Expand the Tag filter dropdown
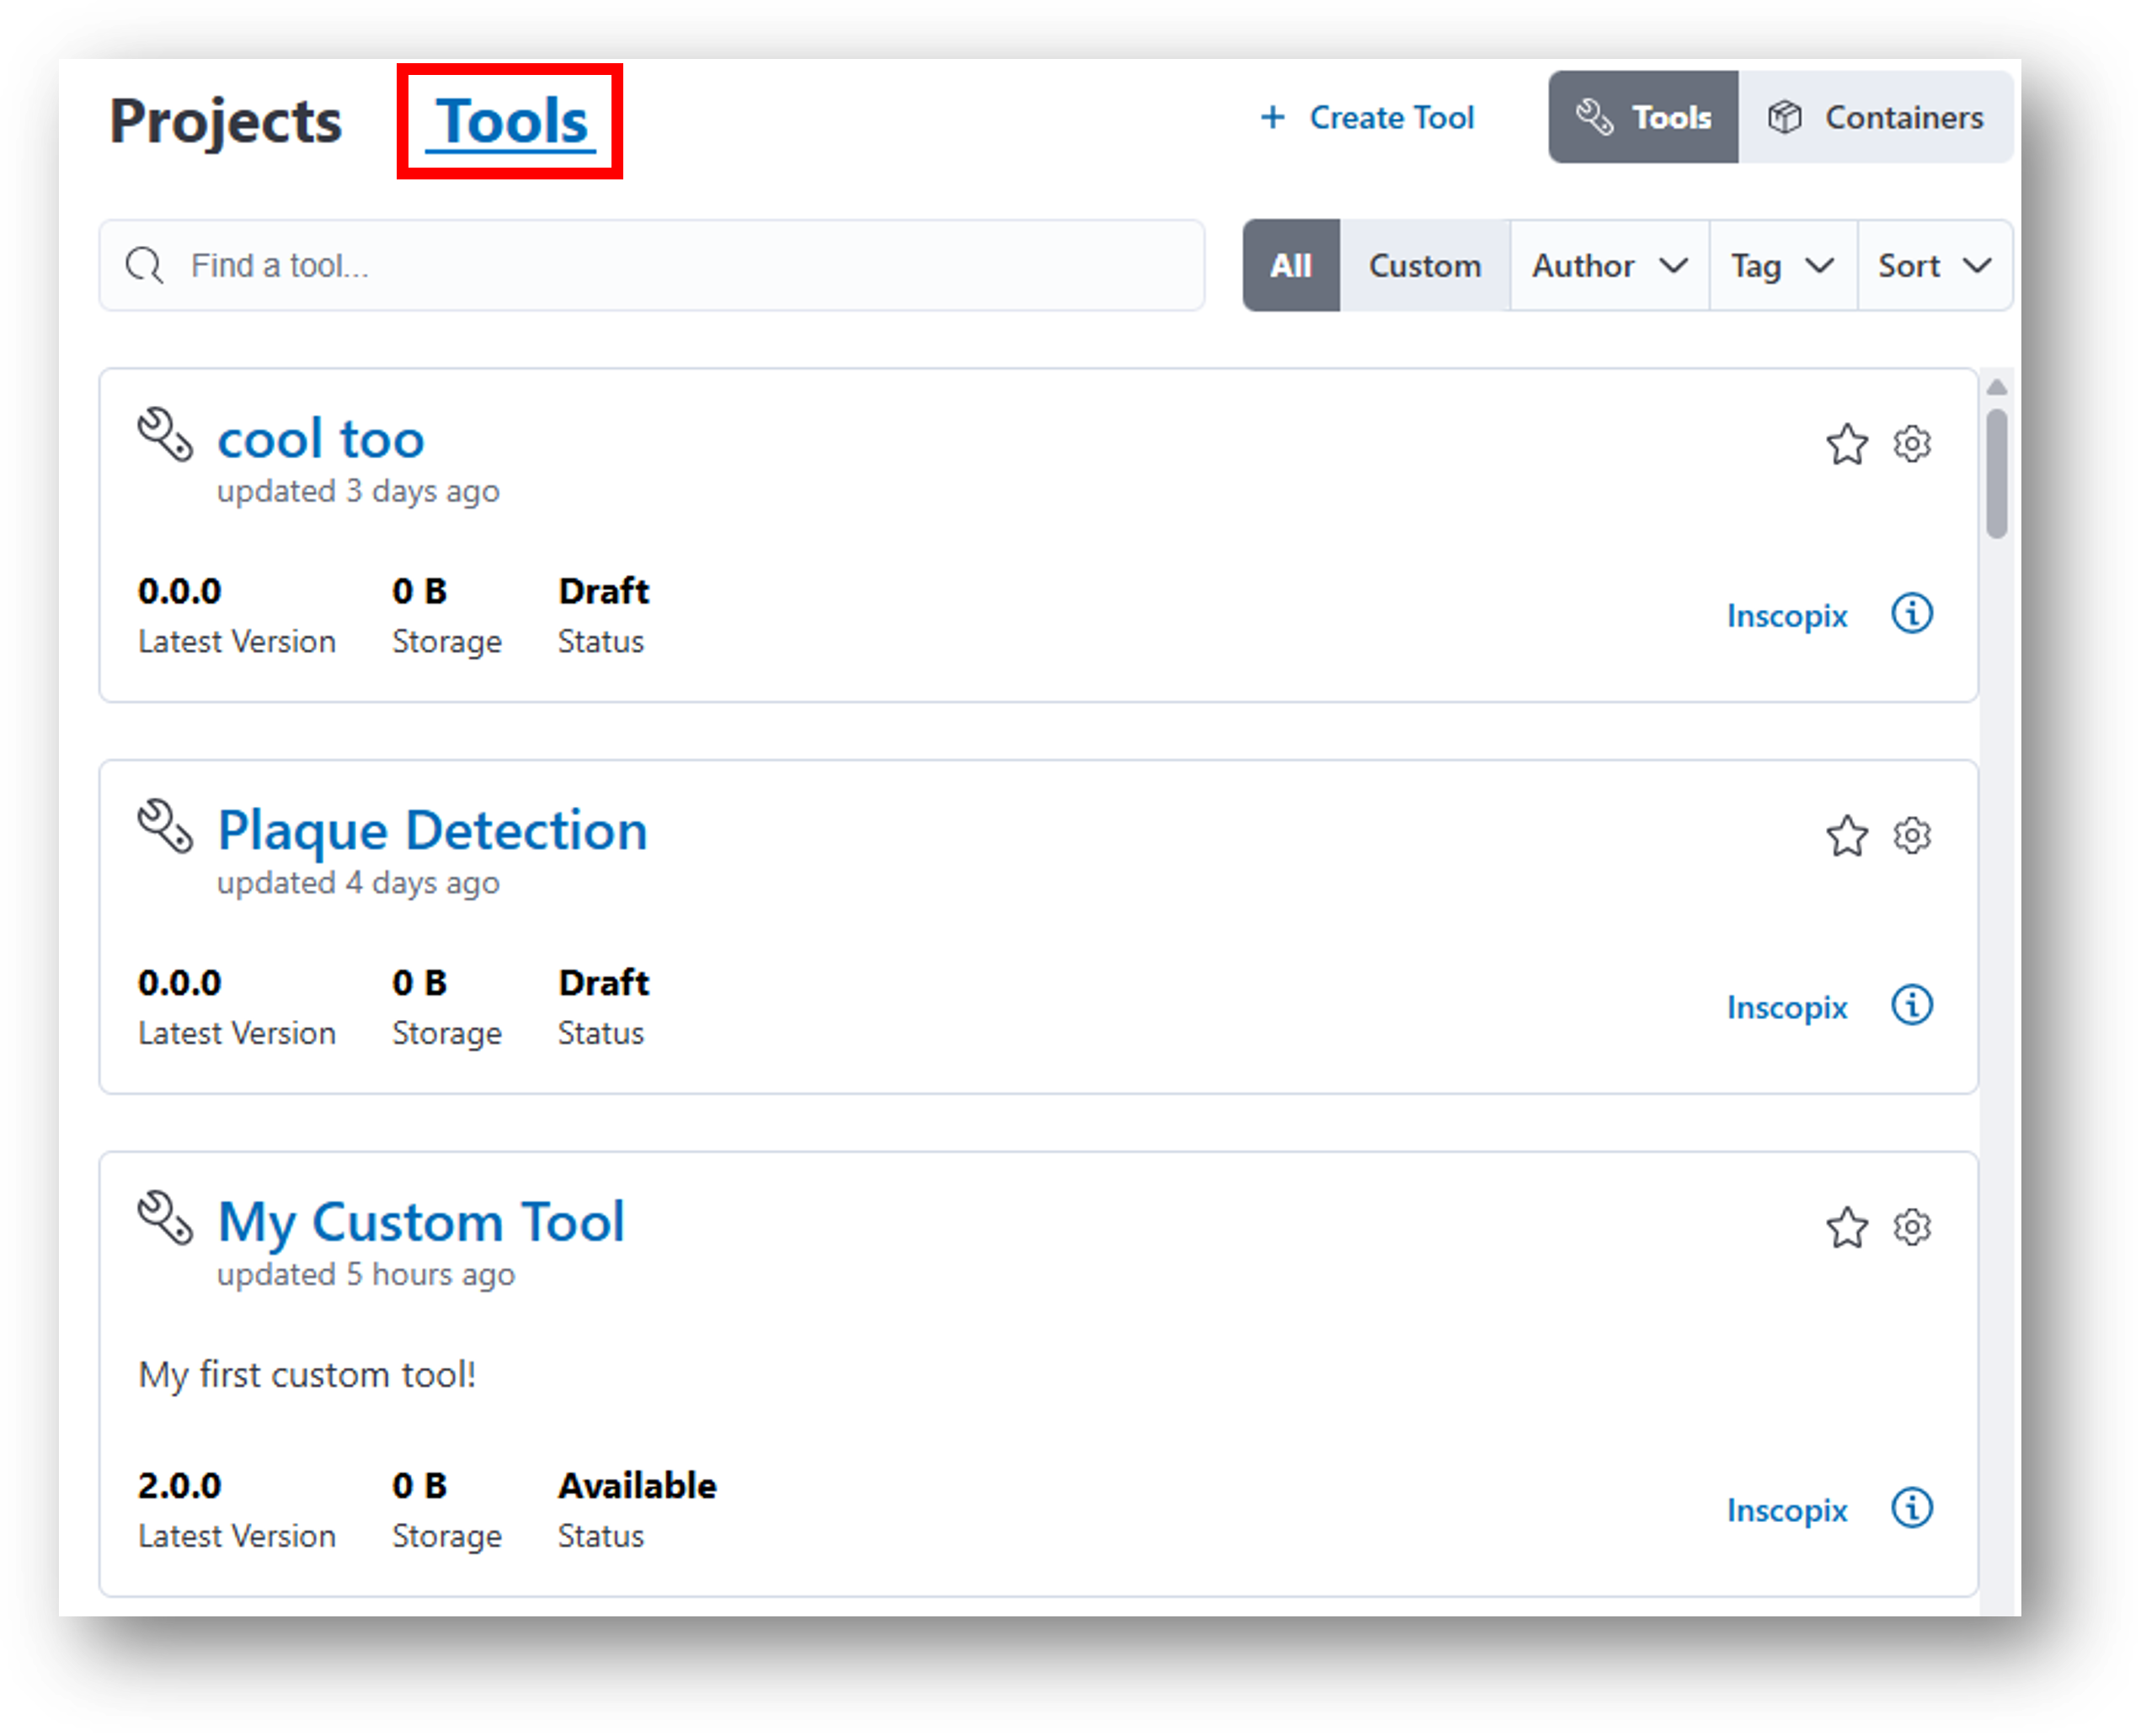Image resolution: width=2141 pixels, height=1736 pixels. point(1782,266)
